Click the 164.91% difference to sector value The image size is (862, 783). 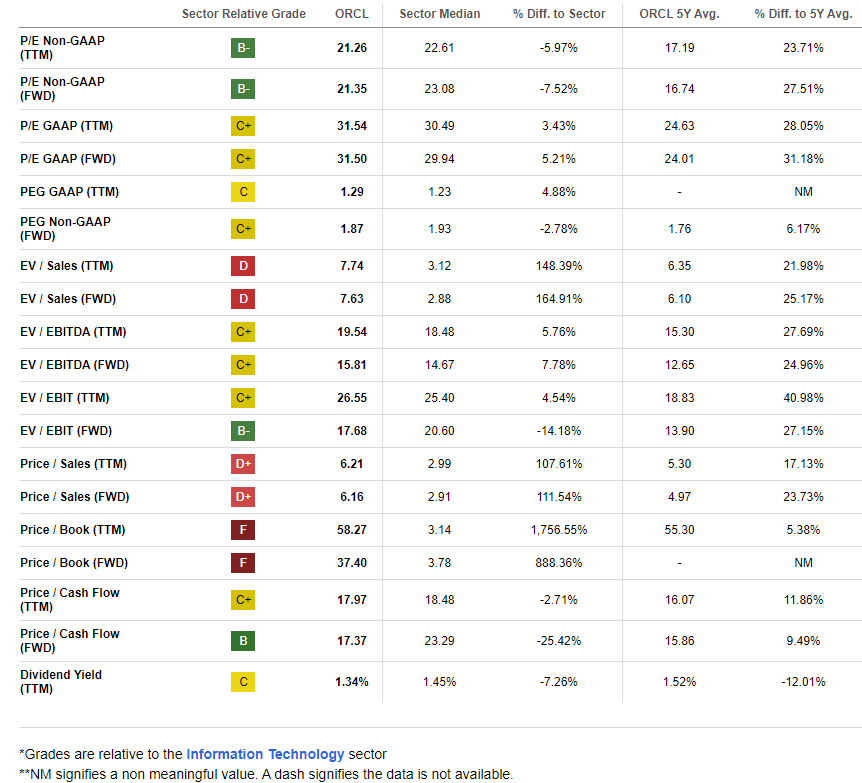pos(559,299)
